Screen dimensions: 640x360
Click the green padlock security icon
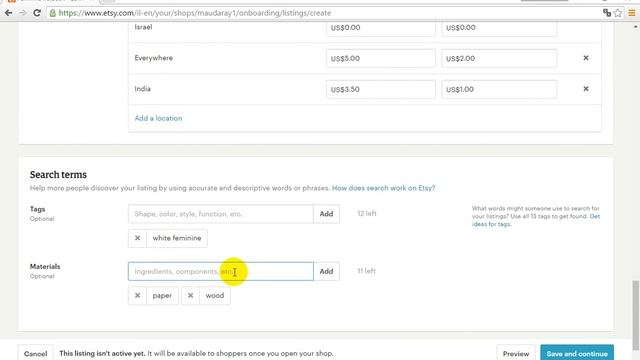click(52, 13)
